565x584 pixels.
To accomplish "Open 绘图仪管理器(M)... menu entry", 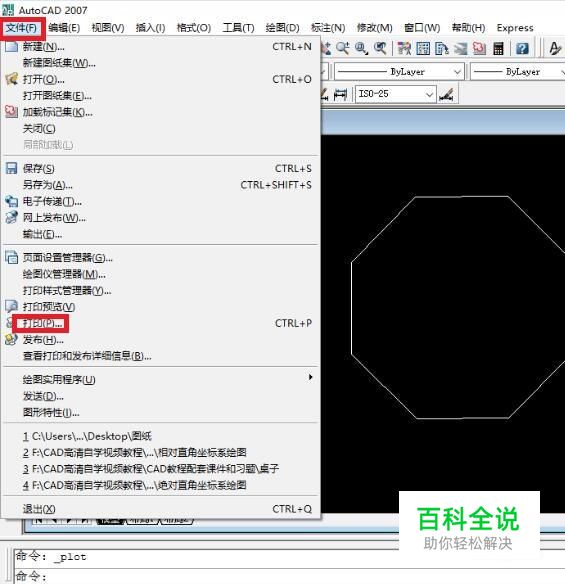I will point(159,274).
